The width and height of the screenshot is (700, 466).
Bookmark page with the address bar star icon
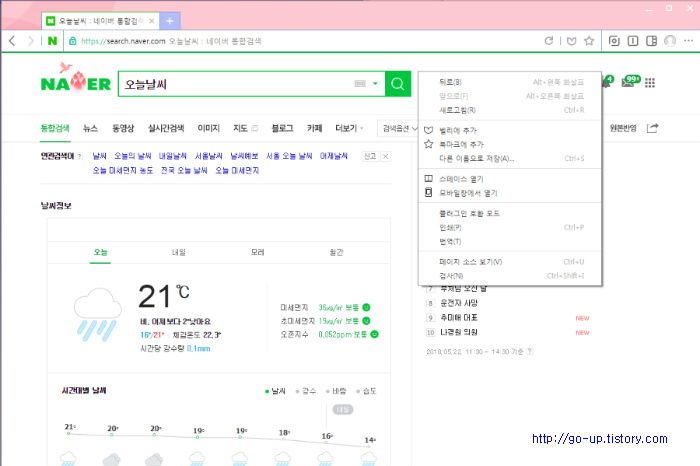(589, 41)
